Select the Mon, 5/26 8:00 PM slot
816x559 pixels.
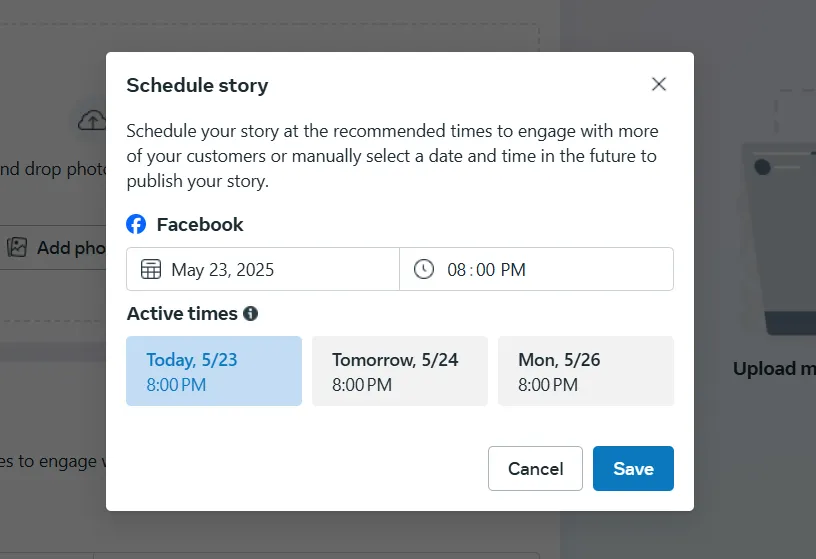[586, 371]
